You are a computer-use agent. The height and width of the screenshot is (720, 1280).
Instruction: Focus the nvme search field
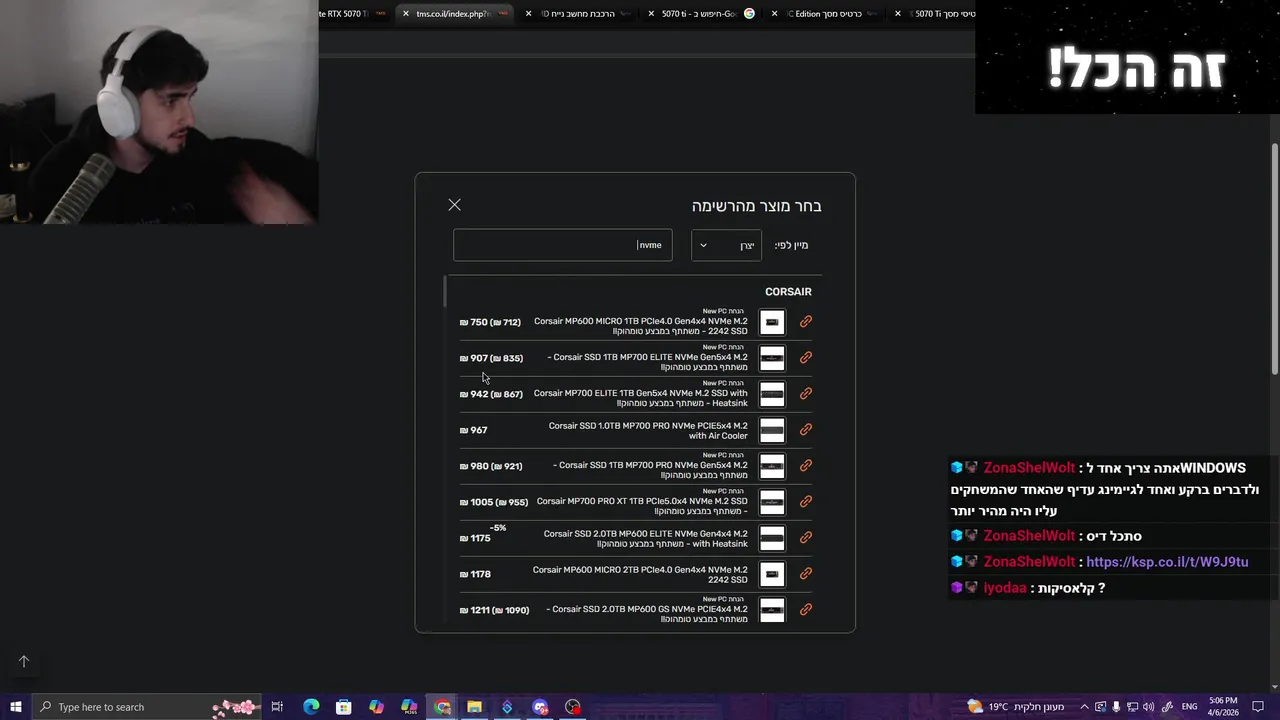[563, 245]
